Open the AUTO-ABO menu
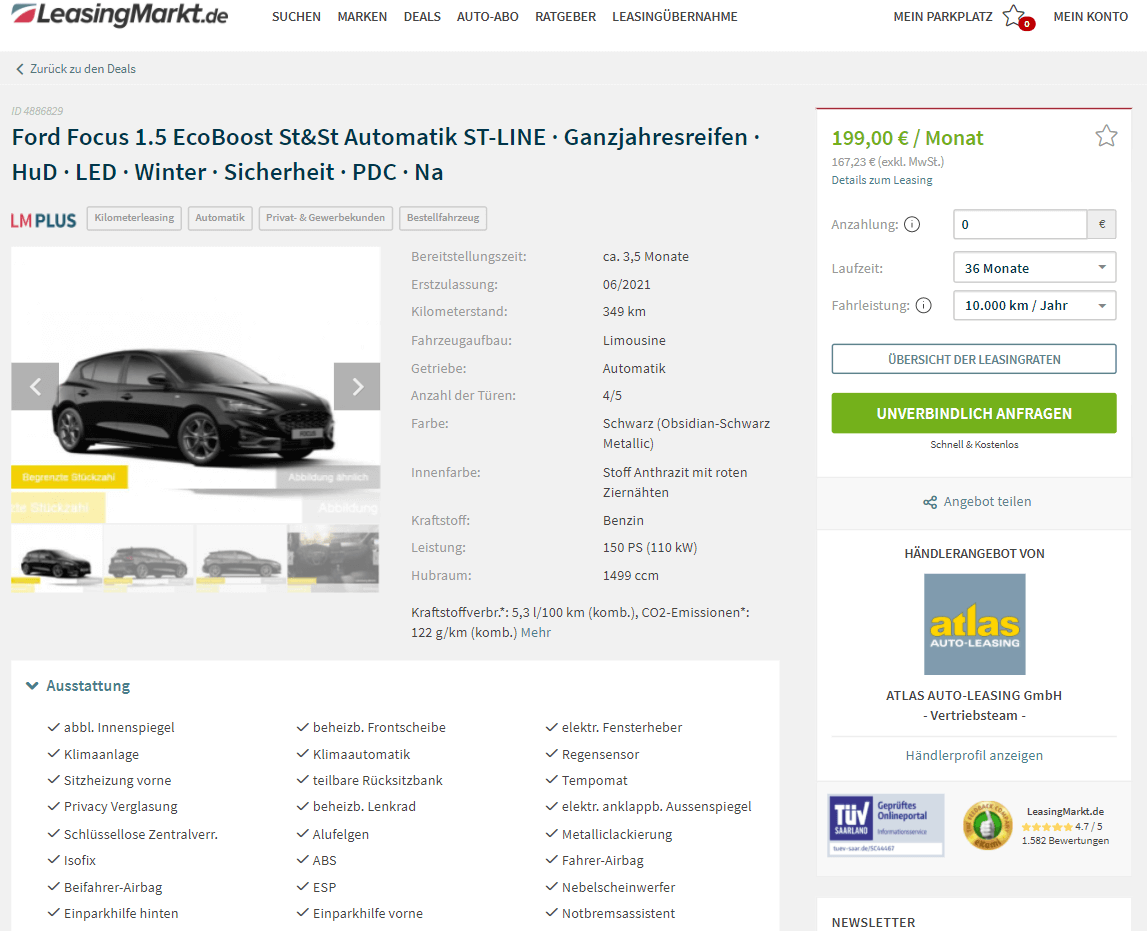The height and width of the screenshot is (931, 1147). point(488,17)
